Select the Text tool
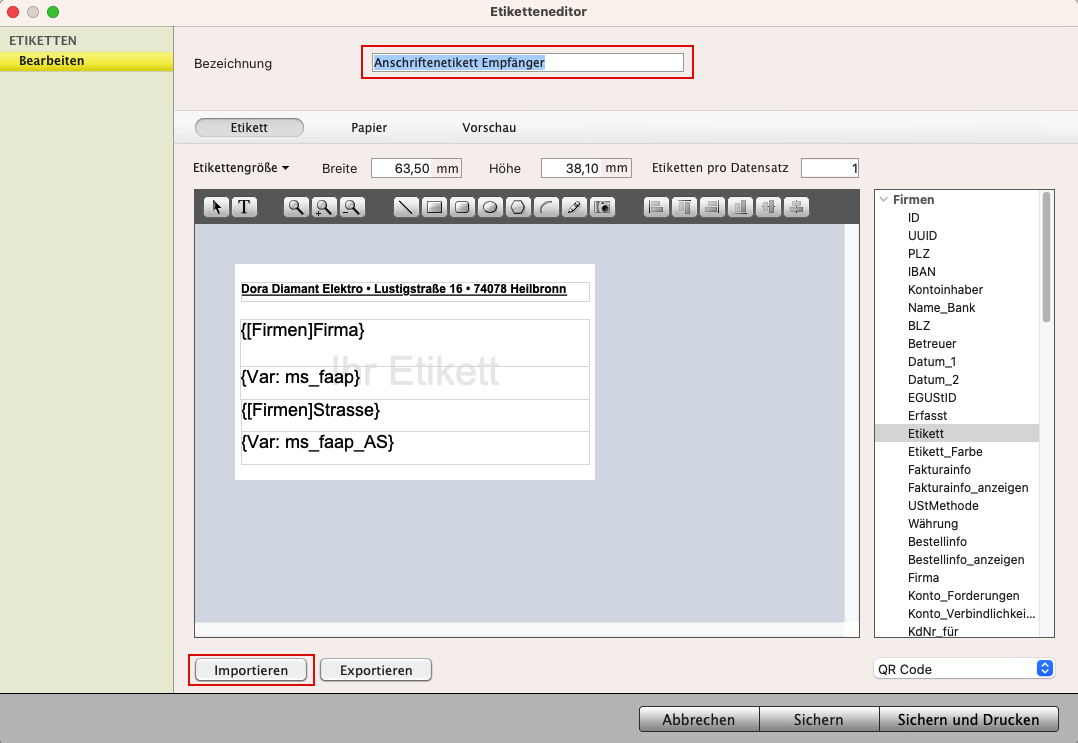Screen dimensions: 1078x743 coord(244,207)
